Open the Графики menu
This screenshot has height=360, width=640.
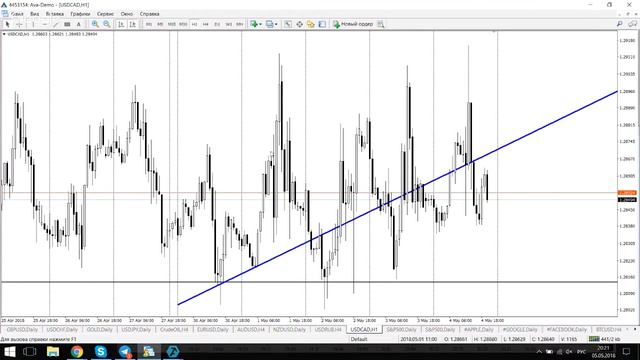coord(80,14)
